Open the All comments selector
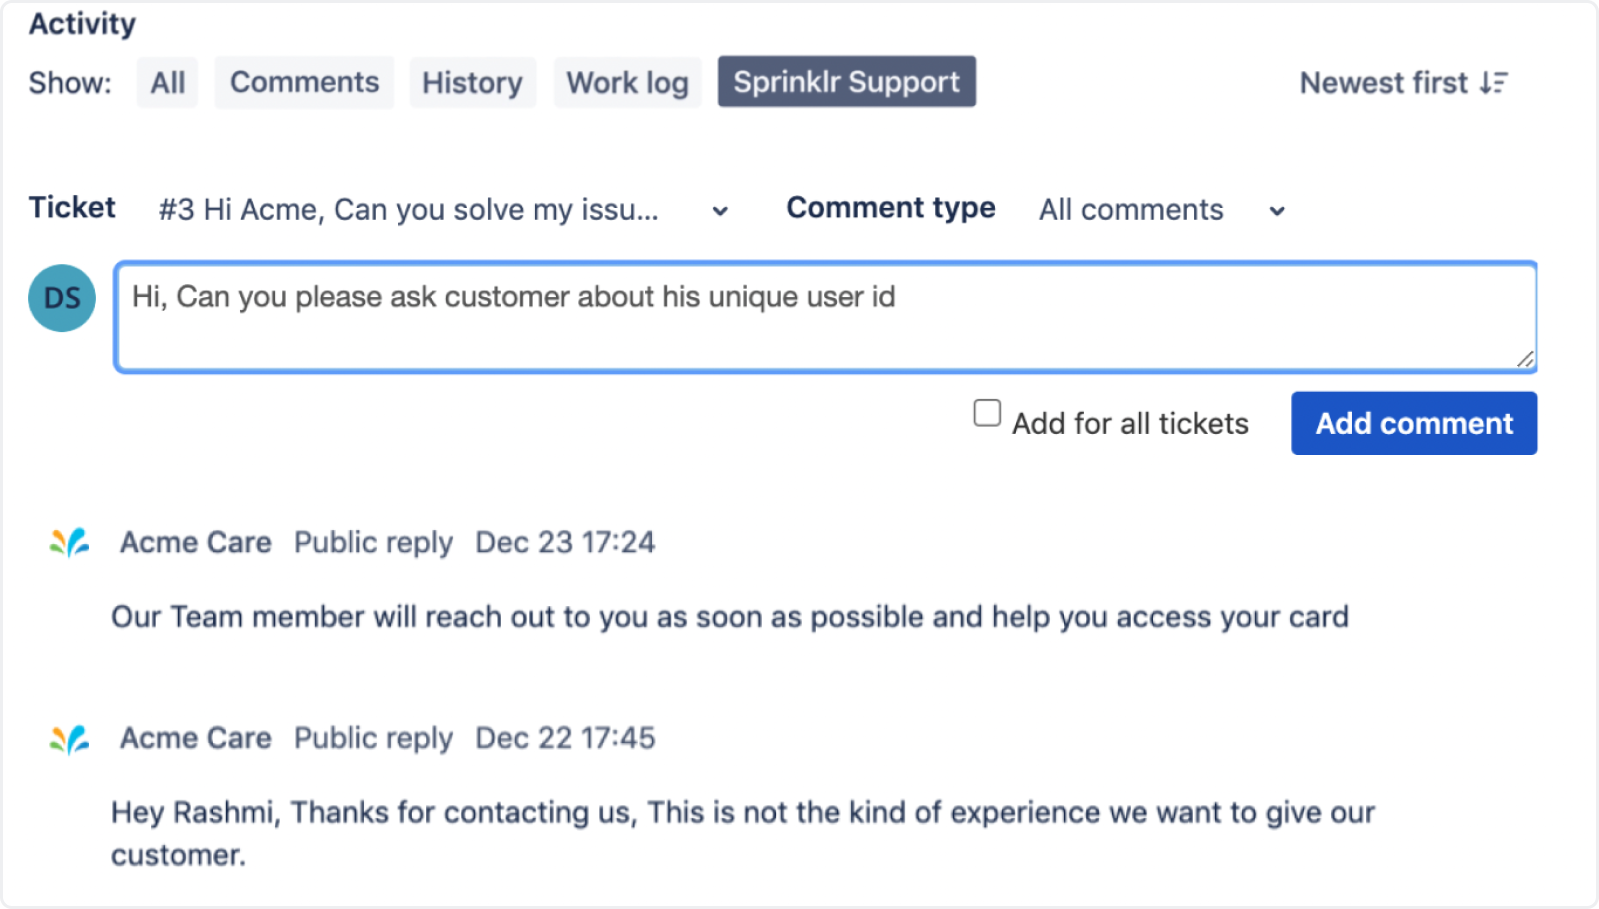Viewport: 1599px width, 909px height. (1162, 210)
